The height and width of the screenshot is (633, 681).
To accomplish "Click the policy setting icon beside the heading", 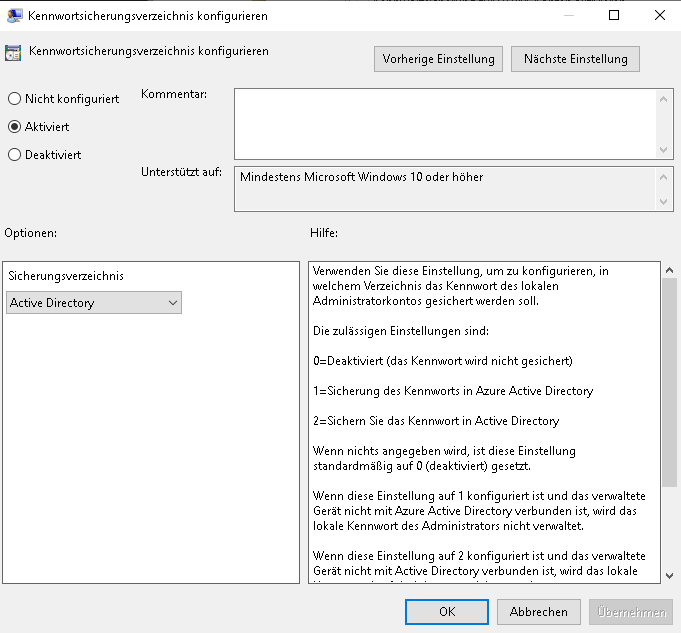I will click(14, 53).
